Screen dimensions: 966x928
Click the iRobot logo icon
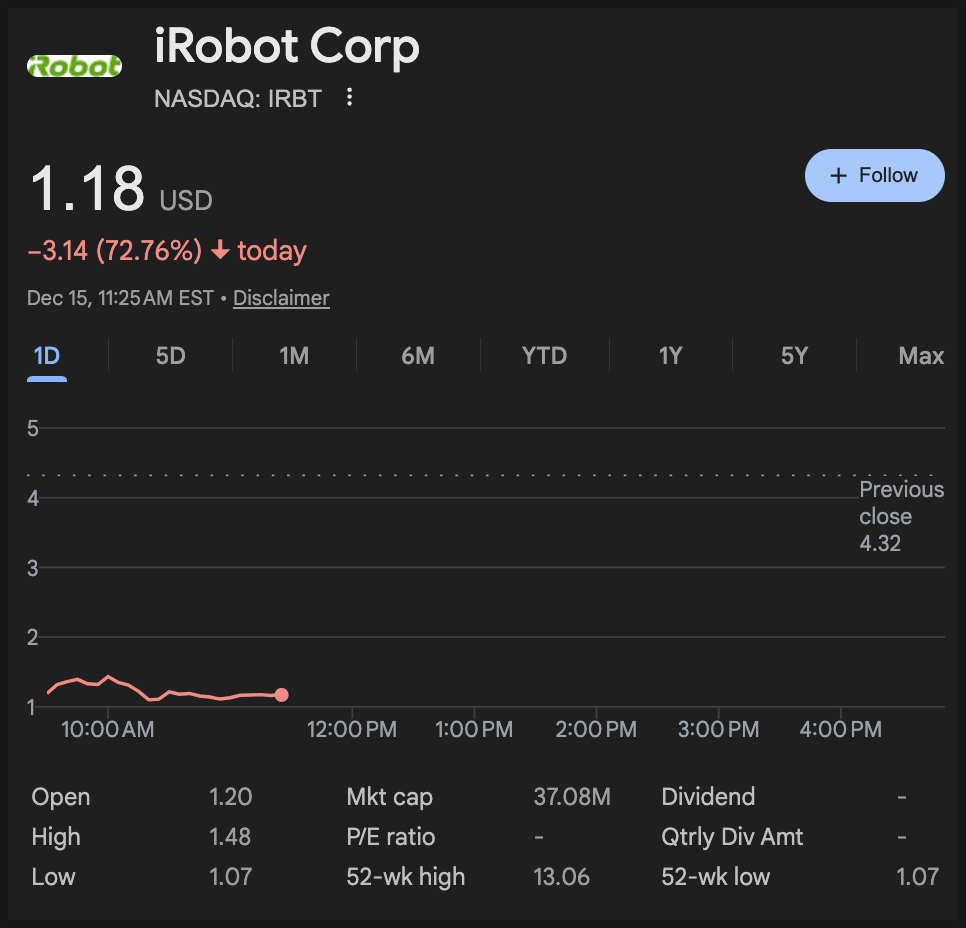(74, 66)
